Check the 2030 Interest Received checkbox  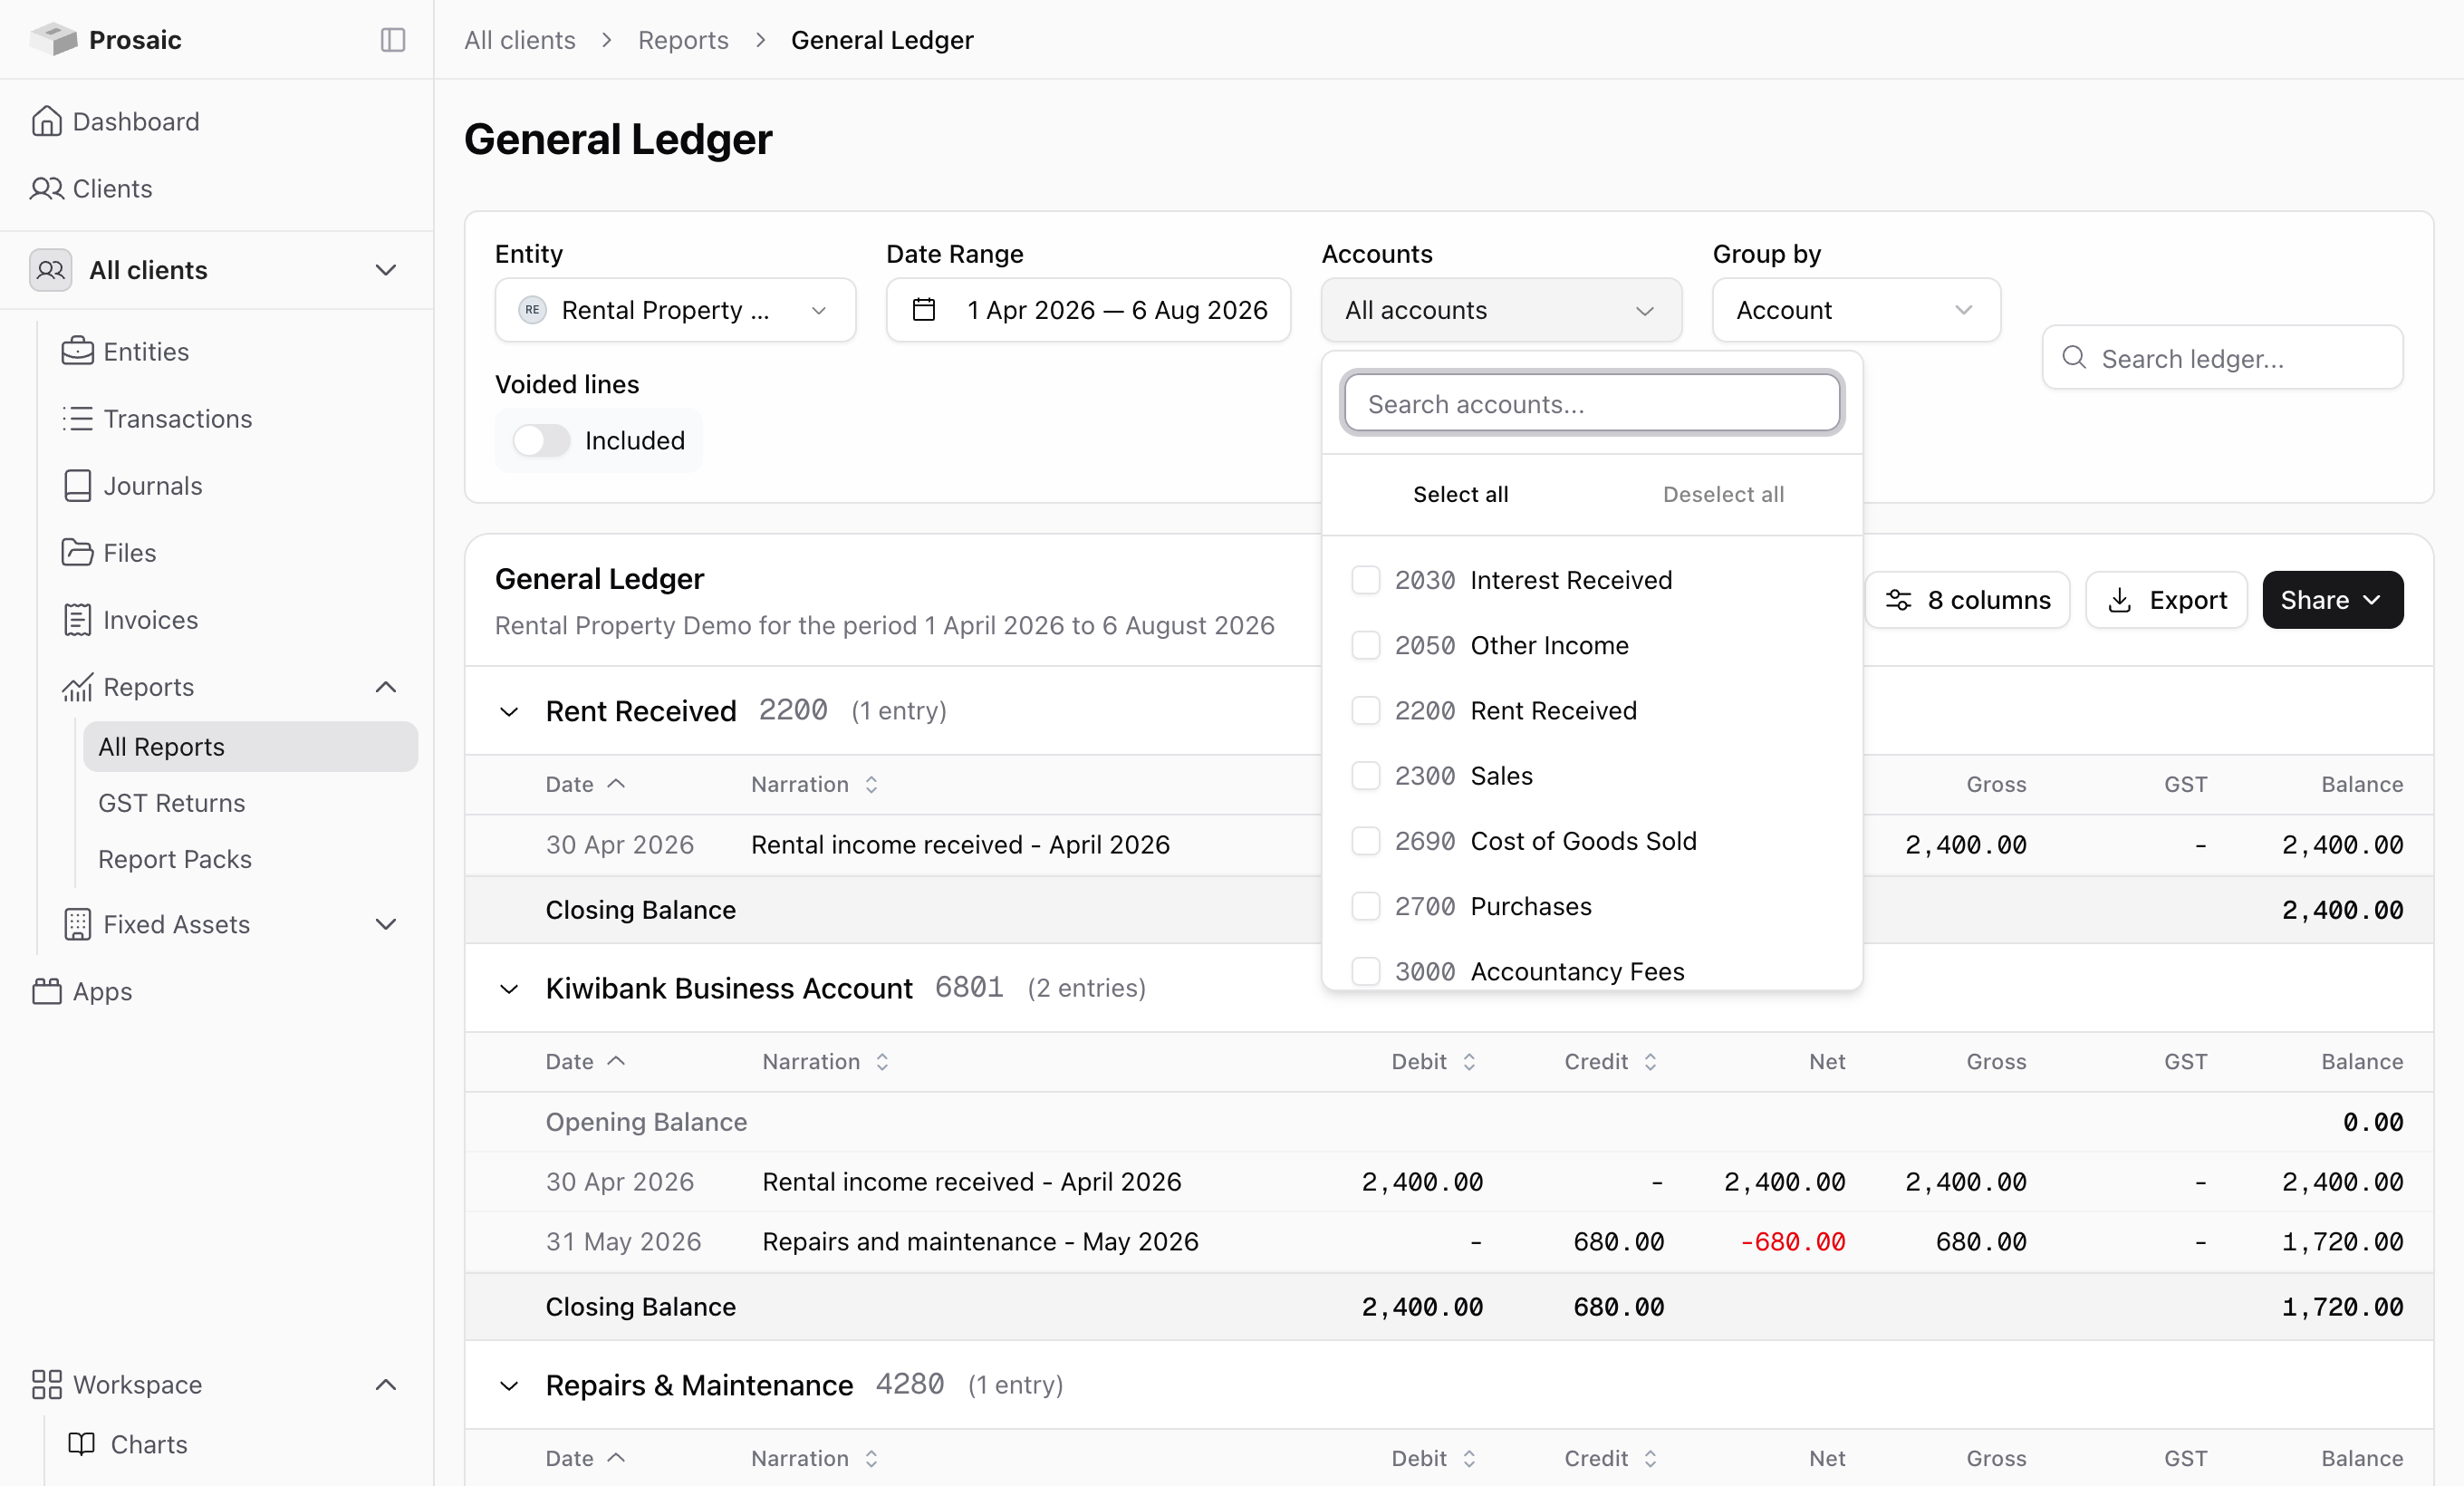point(1366,580)
